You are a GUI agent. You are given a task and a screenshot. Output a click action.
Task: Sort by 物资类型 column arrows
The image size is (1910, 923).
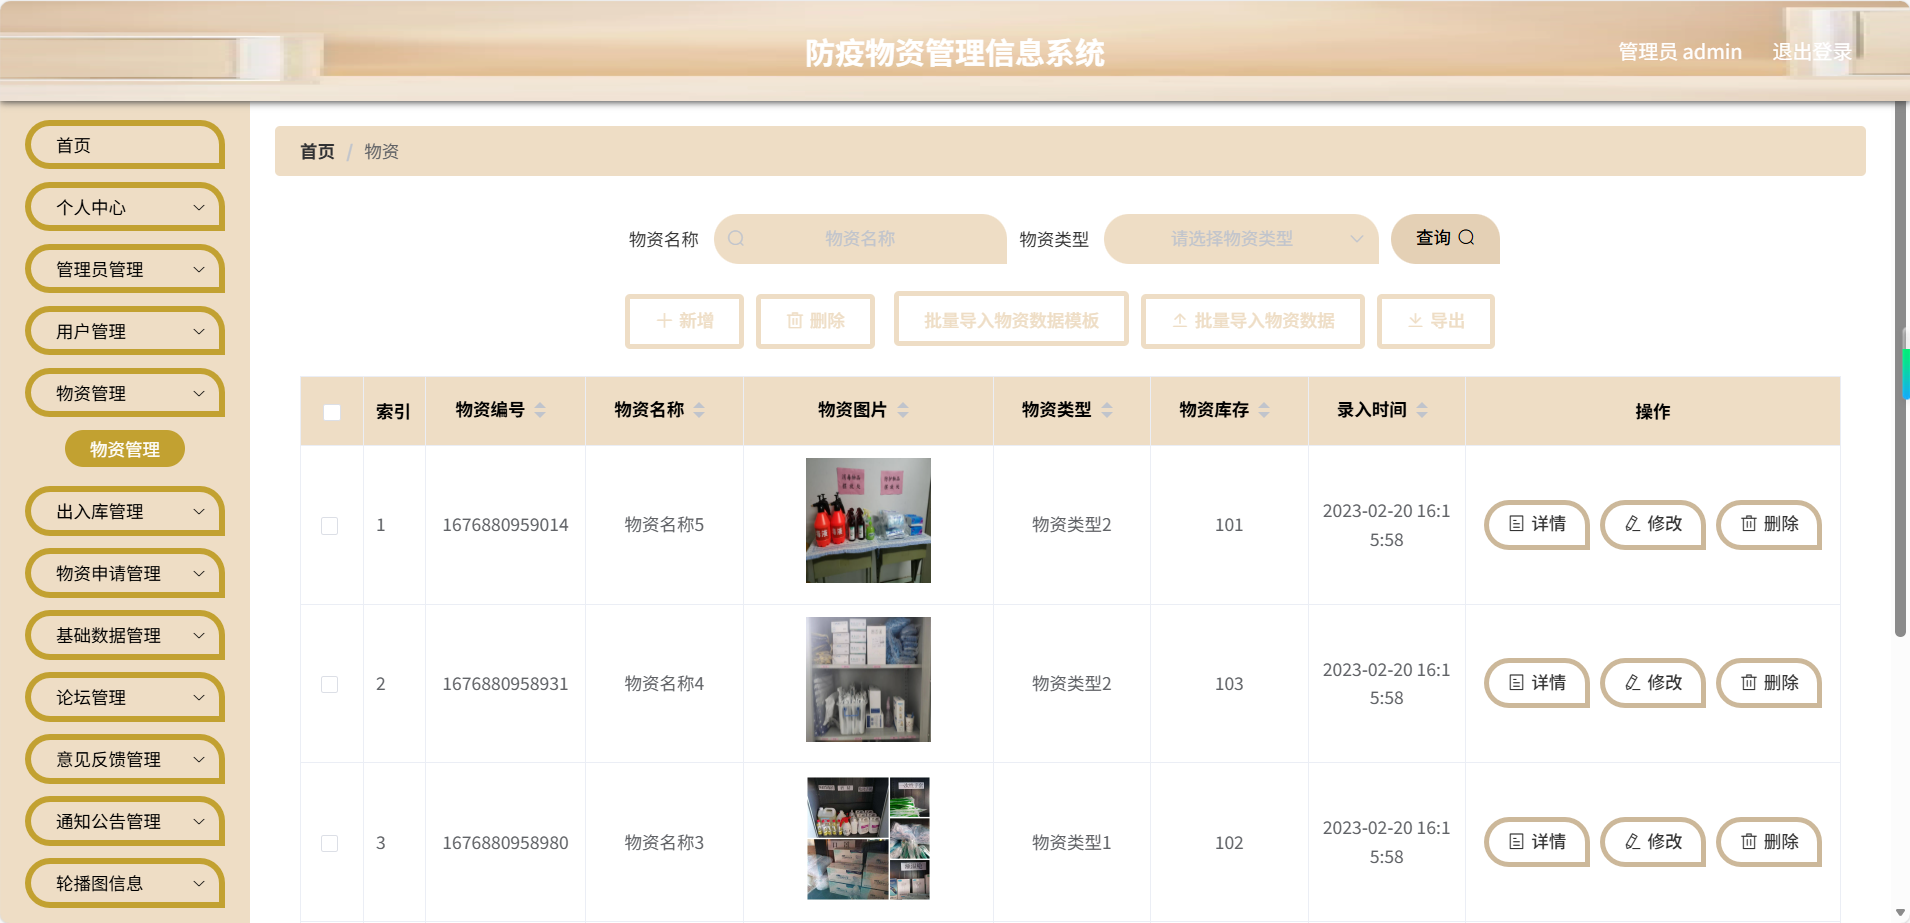pyautogui.click(x=1107, y=410)
